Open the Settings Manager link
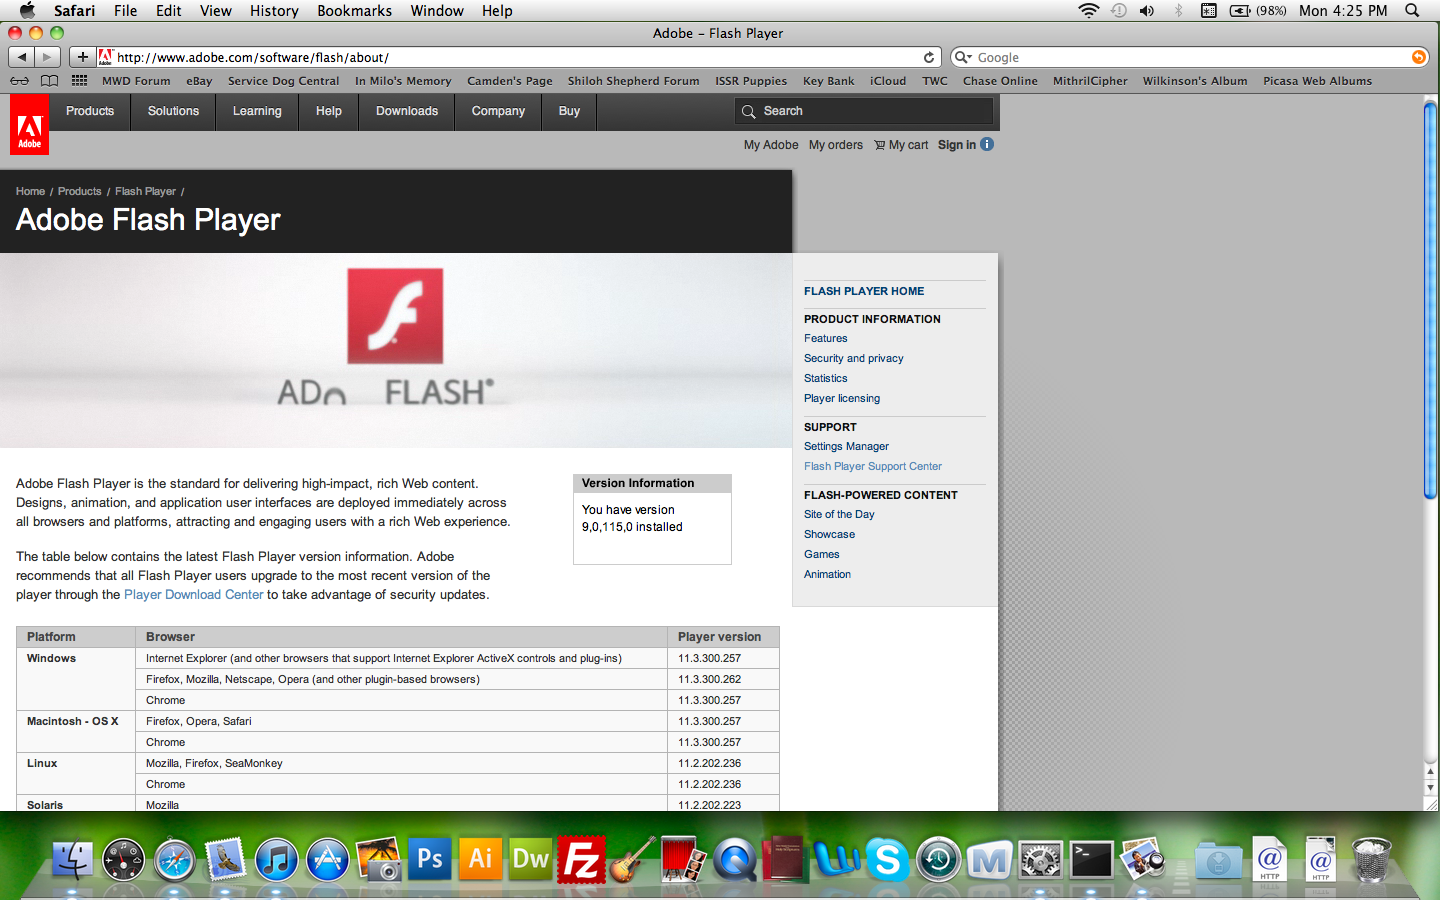The width and height of the screenshot is (1440, 900). coord(846,446)
